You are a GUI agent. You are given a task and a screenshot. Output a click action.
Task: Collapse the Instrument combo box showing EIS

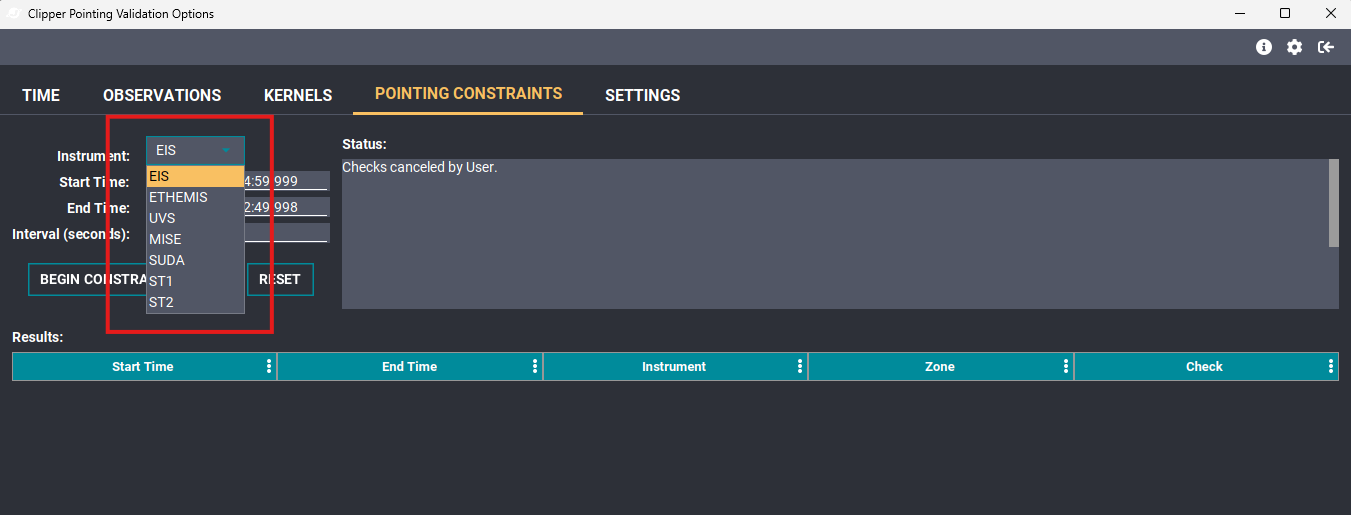click(x=195, y=150)
